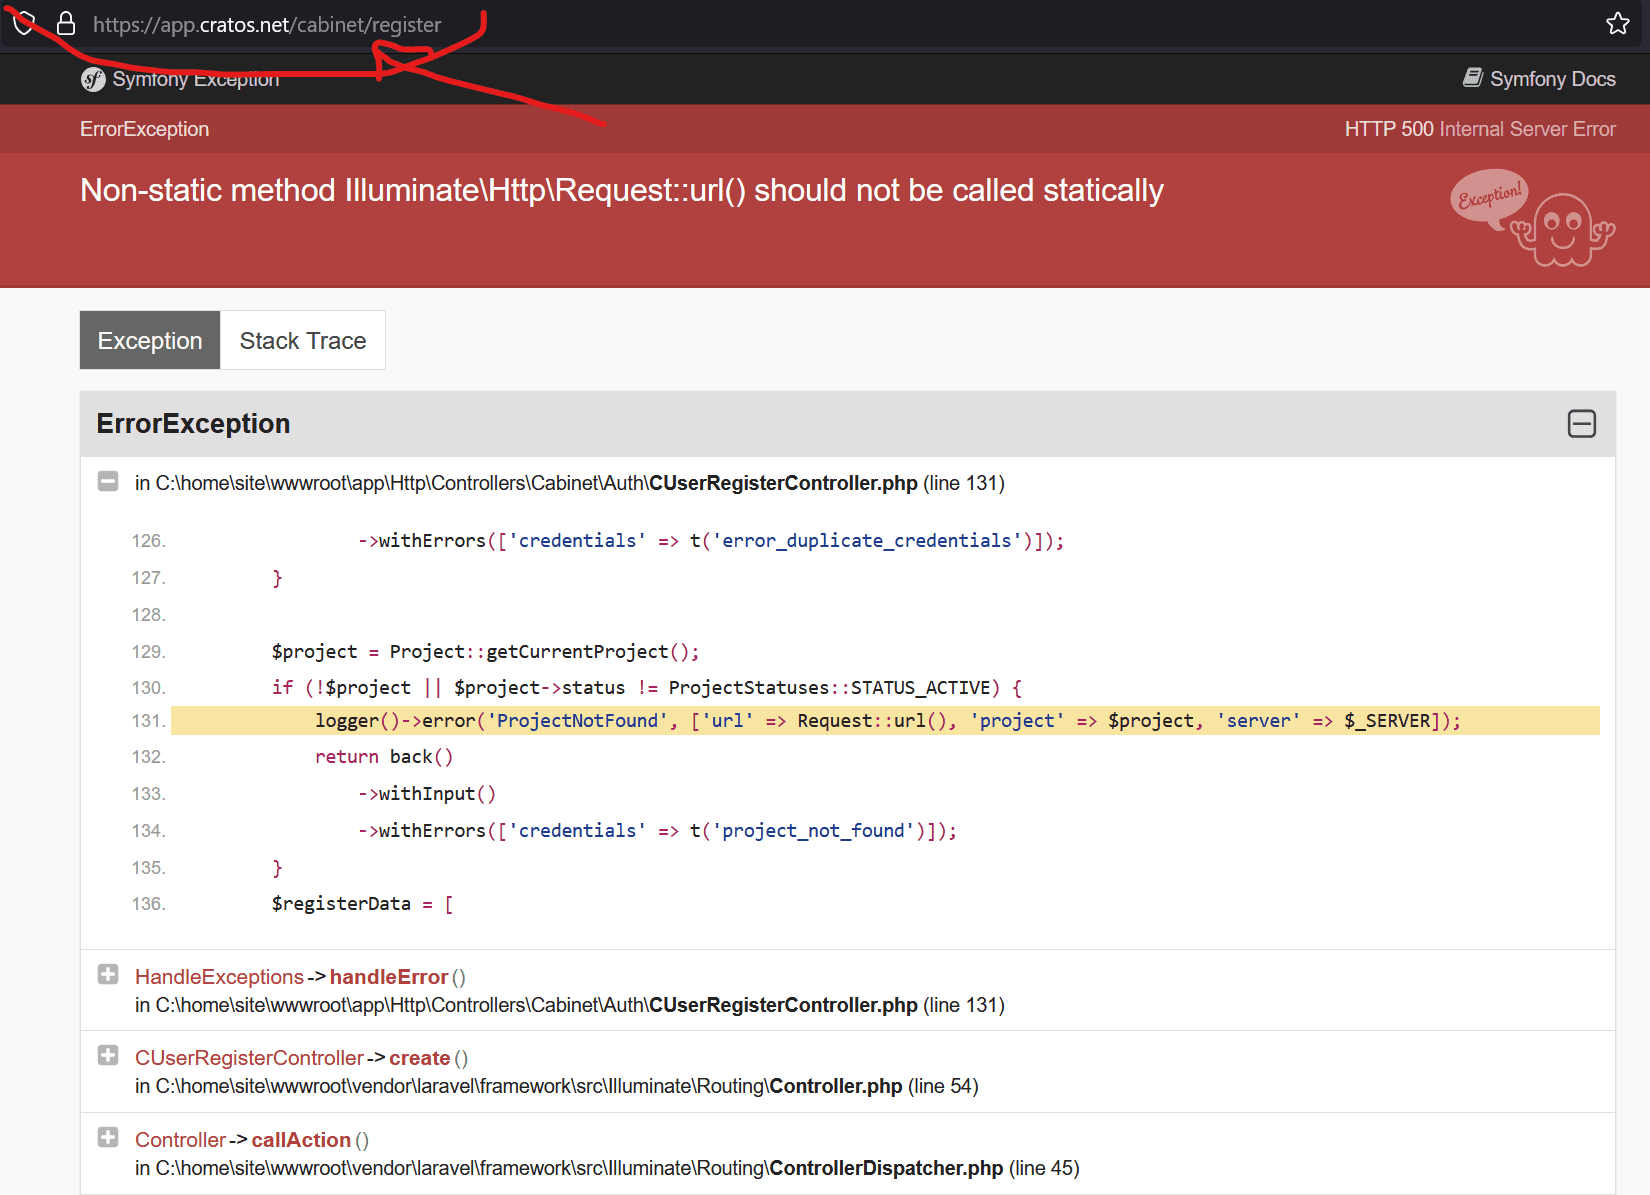Expand the CUserRegisterController create trace

coord(108,1056)
